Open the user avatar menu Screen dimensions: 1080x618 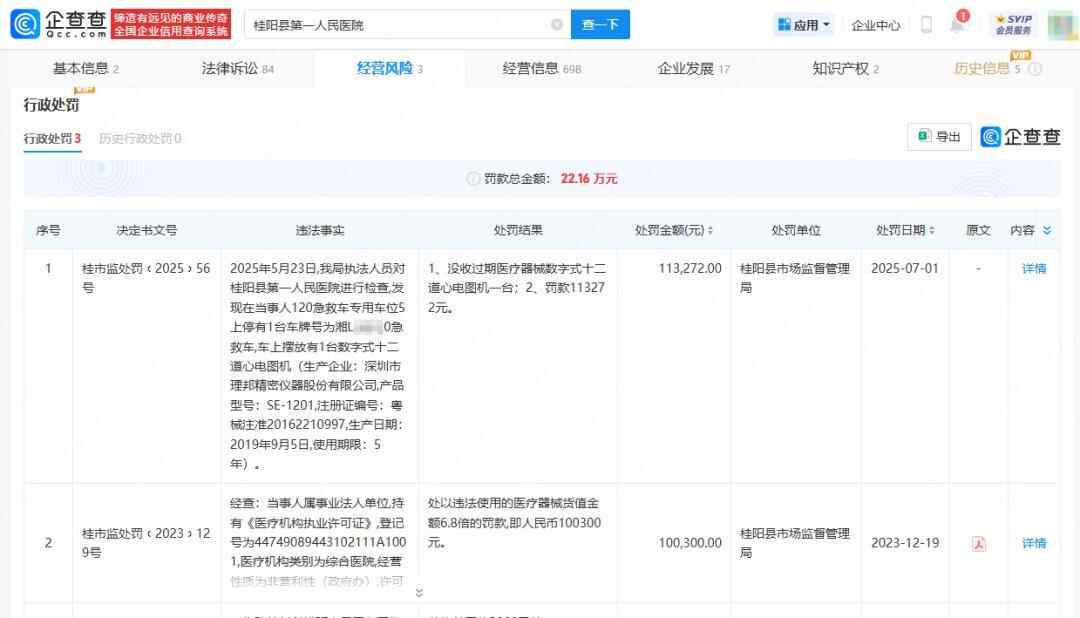1060,24
